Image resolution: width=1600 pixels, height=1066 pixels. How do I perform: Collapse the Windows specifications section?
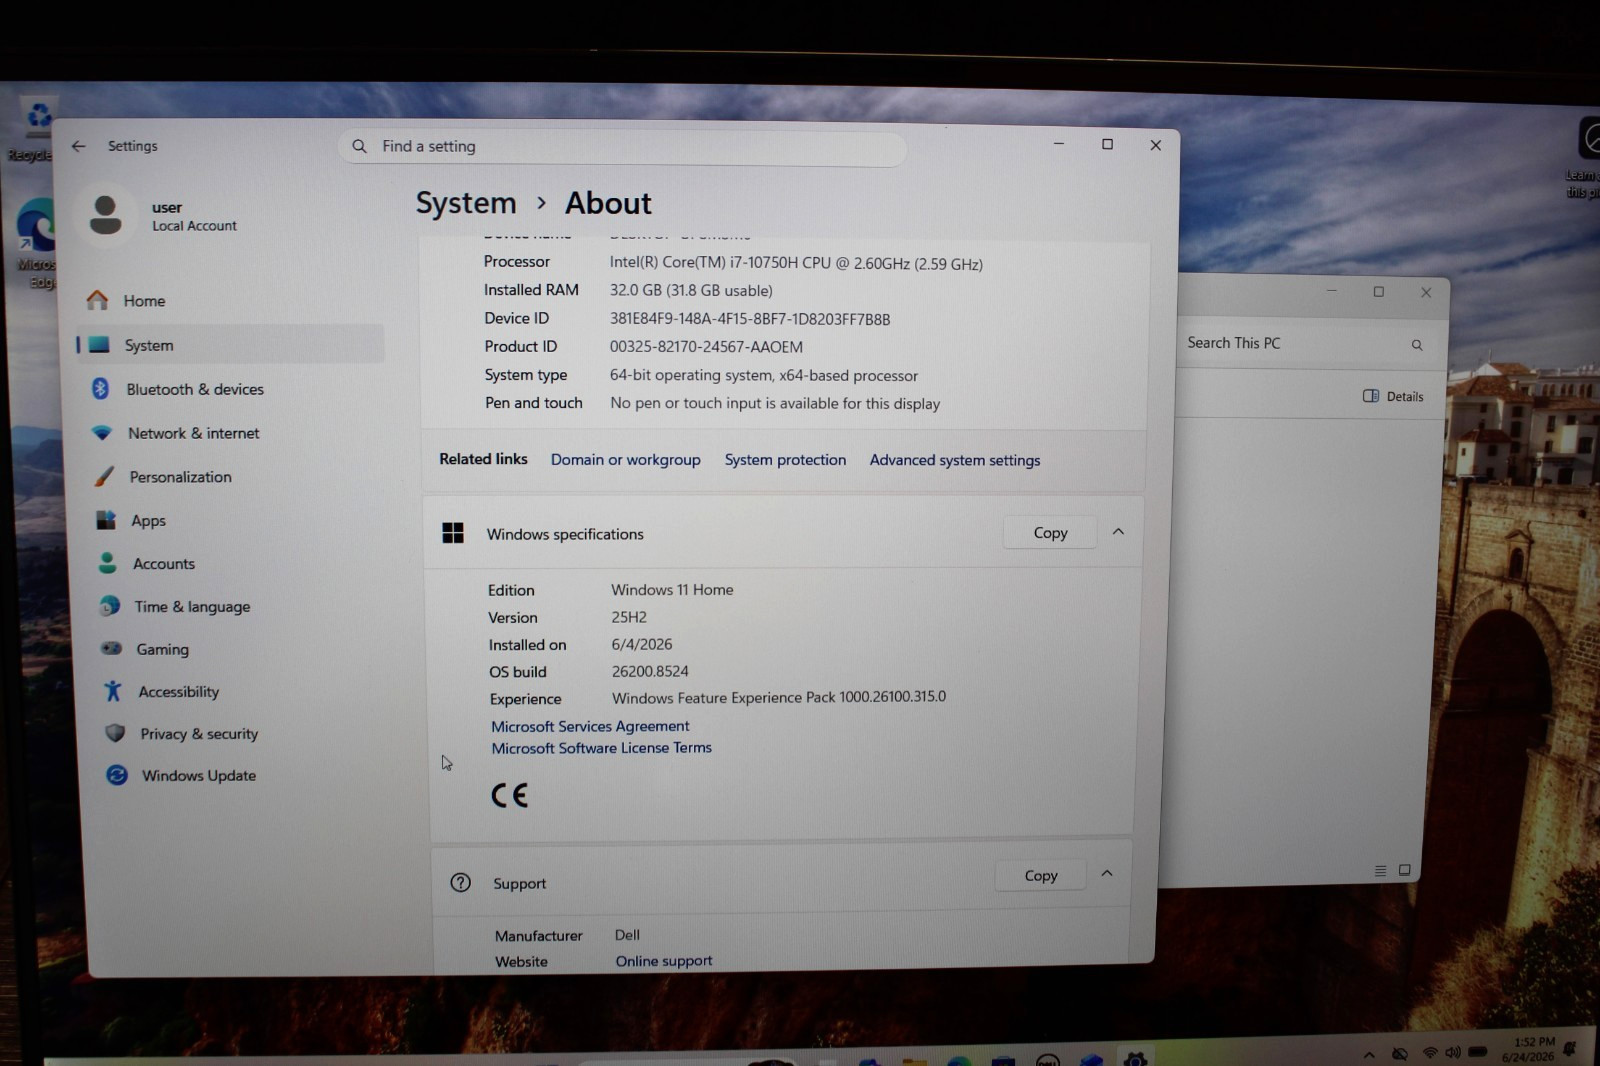(x=1118, y=532)
